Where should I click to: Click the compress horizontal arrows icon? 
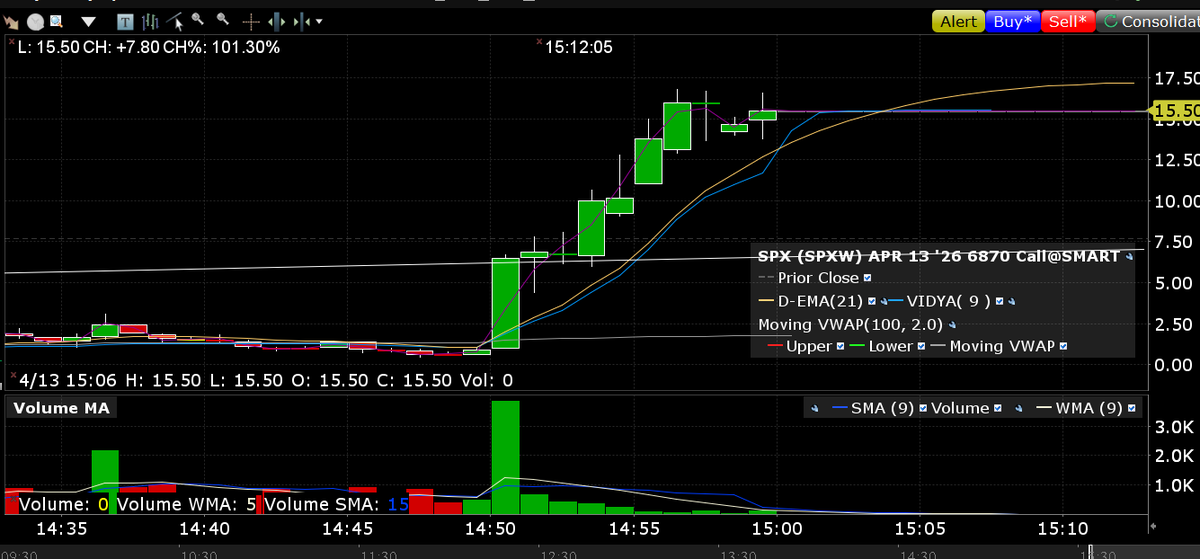[302, 22]
